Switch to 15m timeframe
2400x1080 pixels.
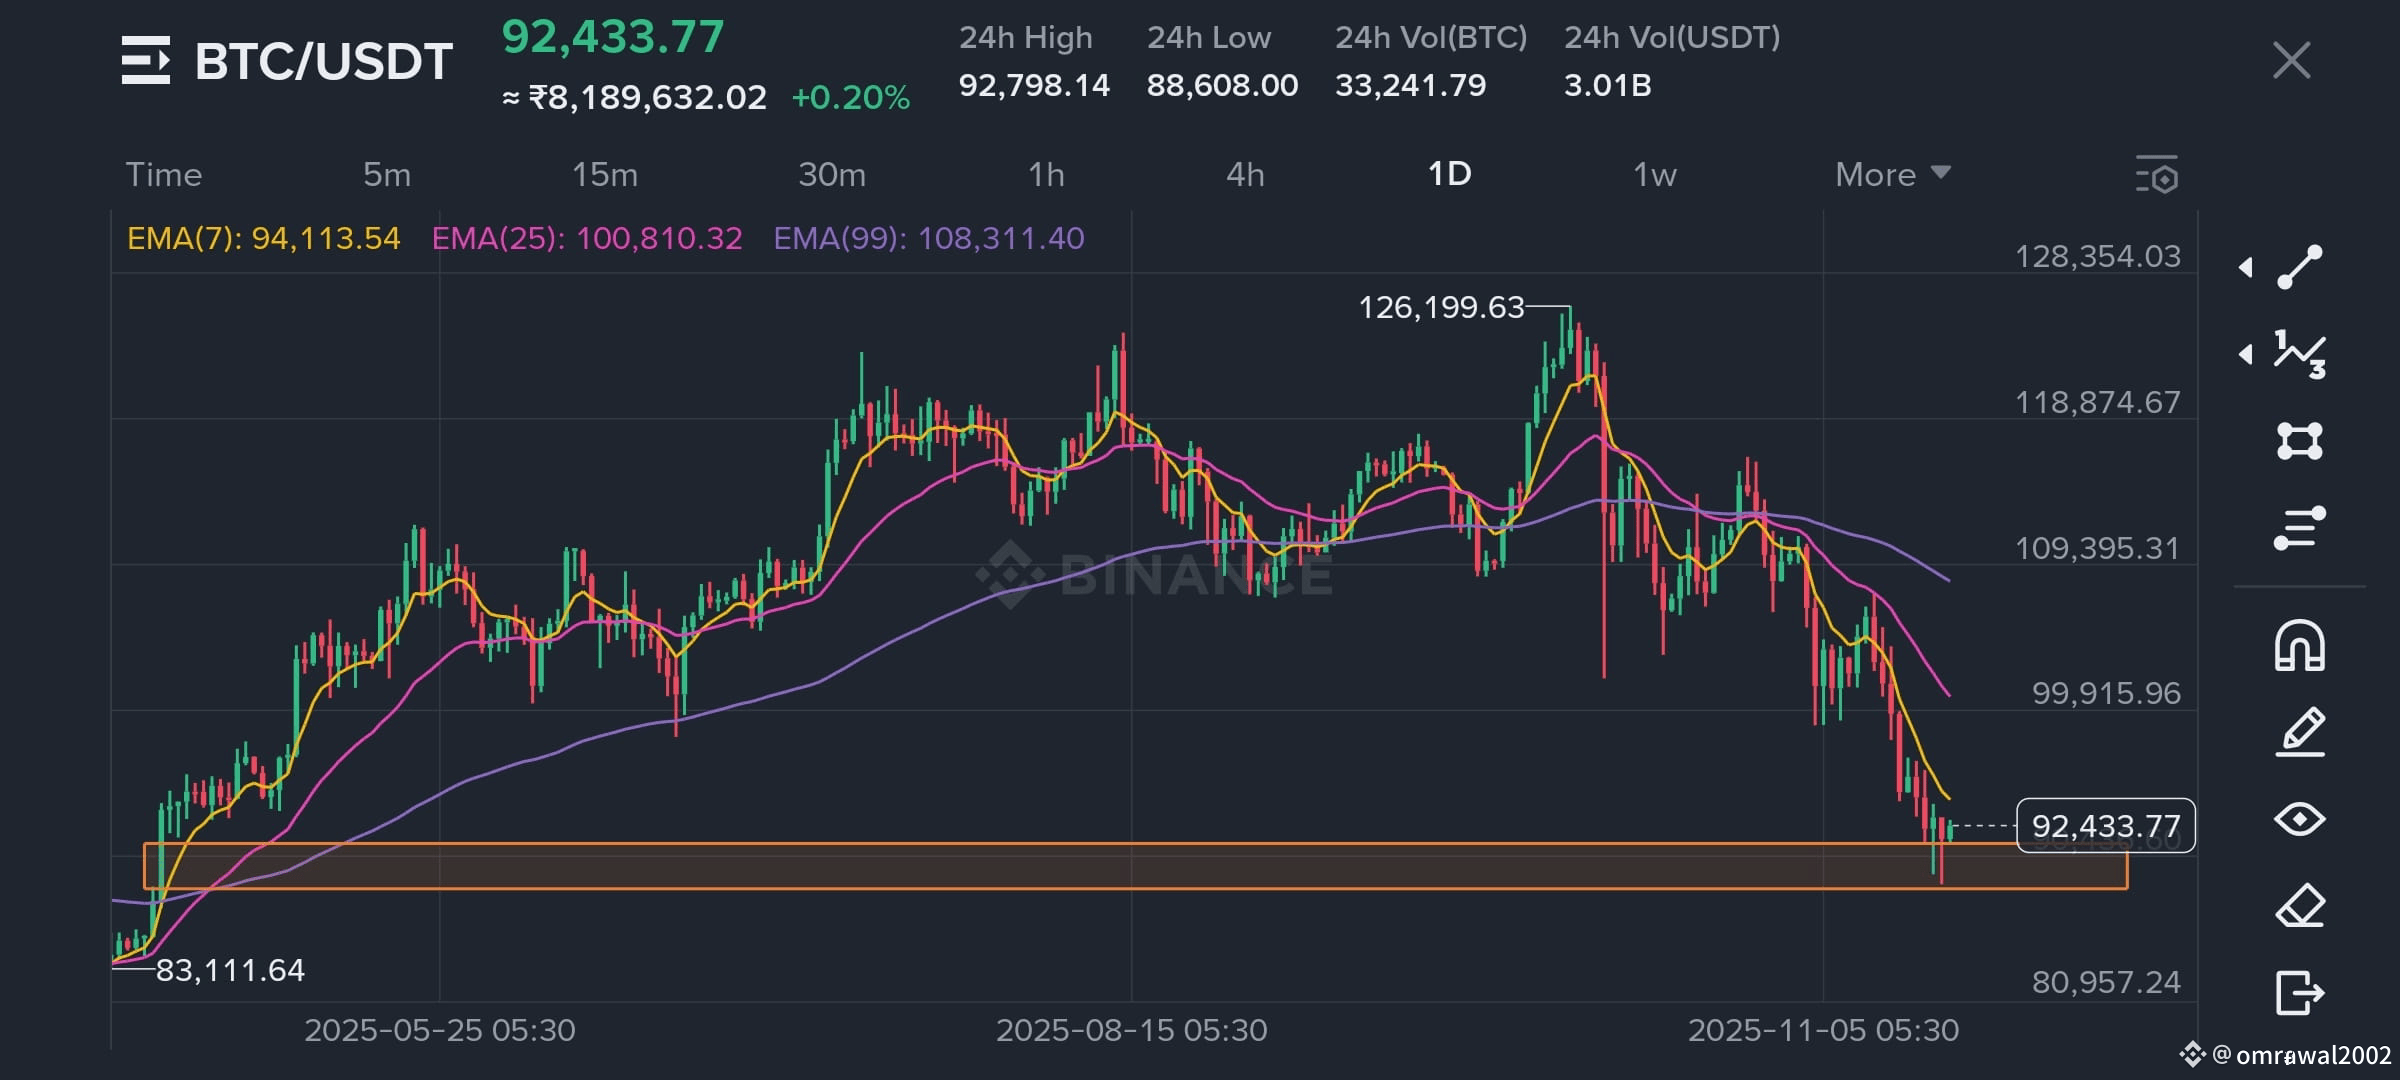pos(604,175)
